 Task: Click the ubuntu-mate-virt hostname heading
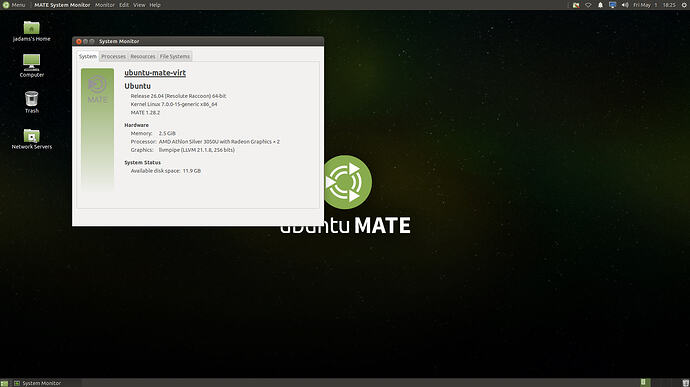point(155,73)
